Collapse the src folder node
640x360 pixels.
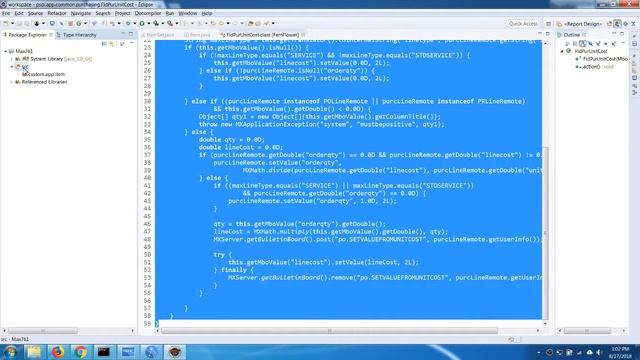12,67
